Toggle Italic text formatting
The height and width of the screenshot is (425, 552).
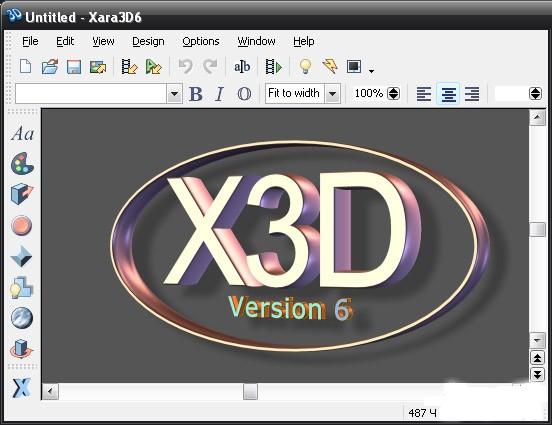click(219, 94)
